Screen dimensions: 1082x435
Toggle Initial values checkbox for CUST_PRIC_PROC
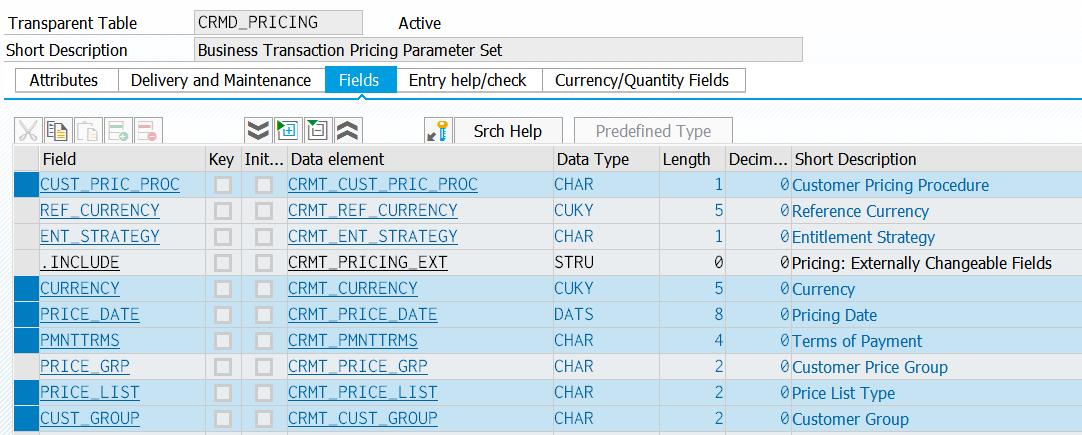pos(264,185)
